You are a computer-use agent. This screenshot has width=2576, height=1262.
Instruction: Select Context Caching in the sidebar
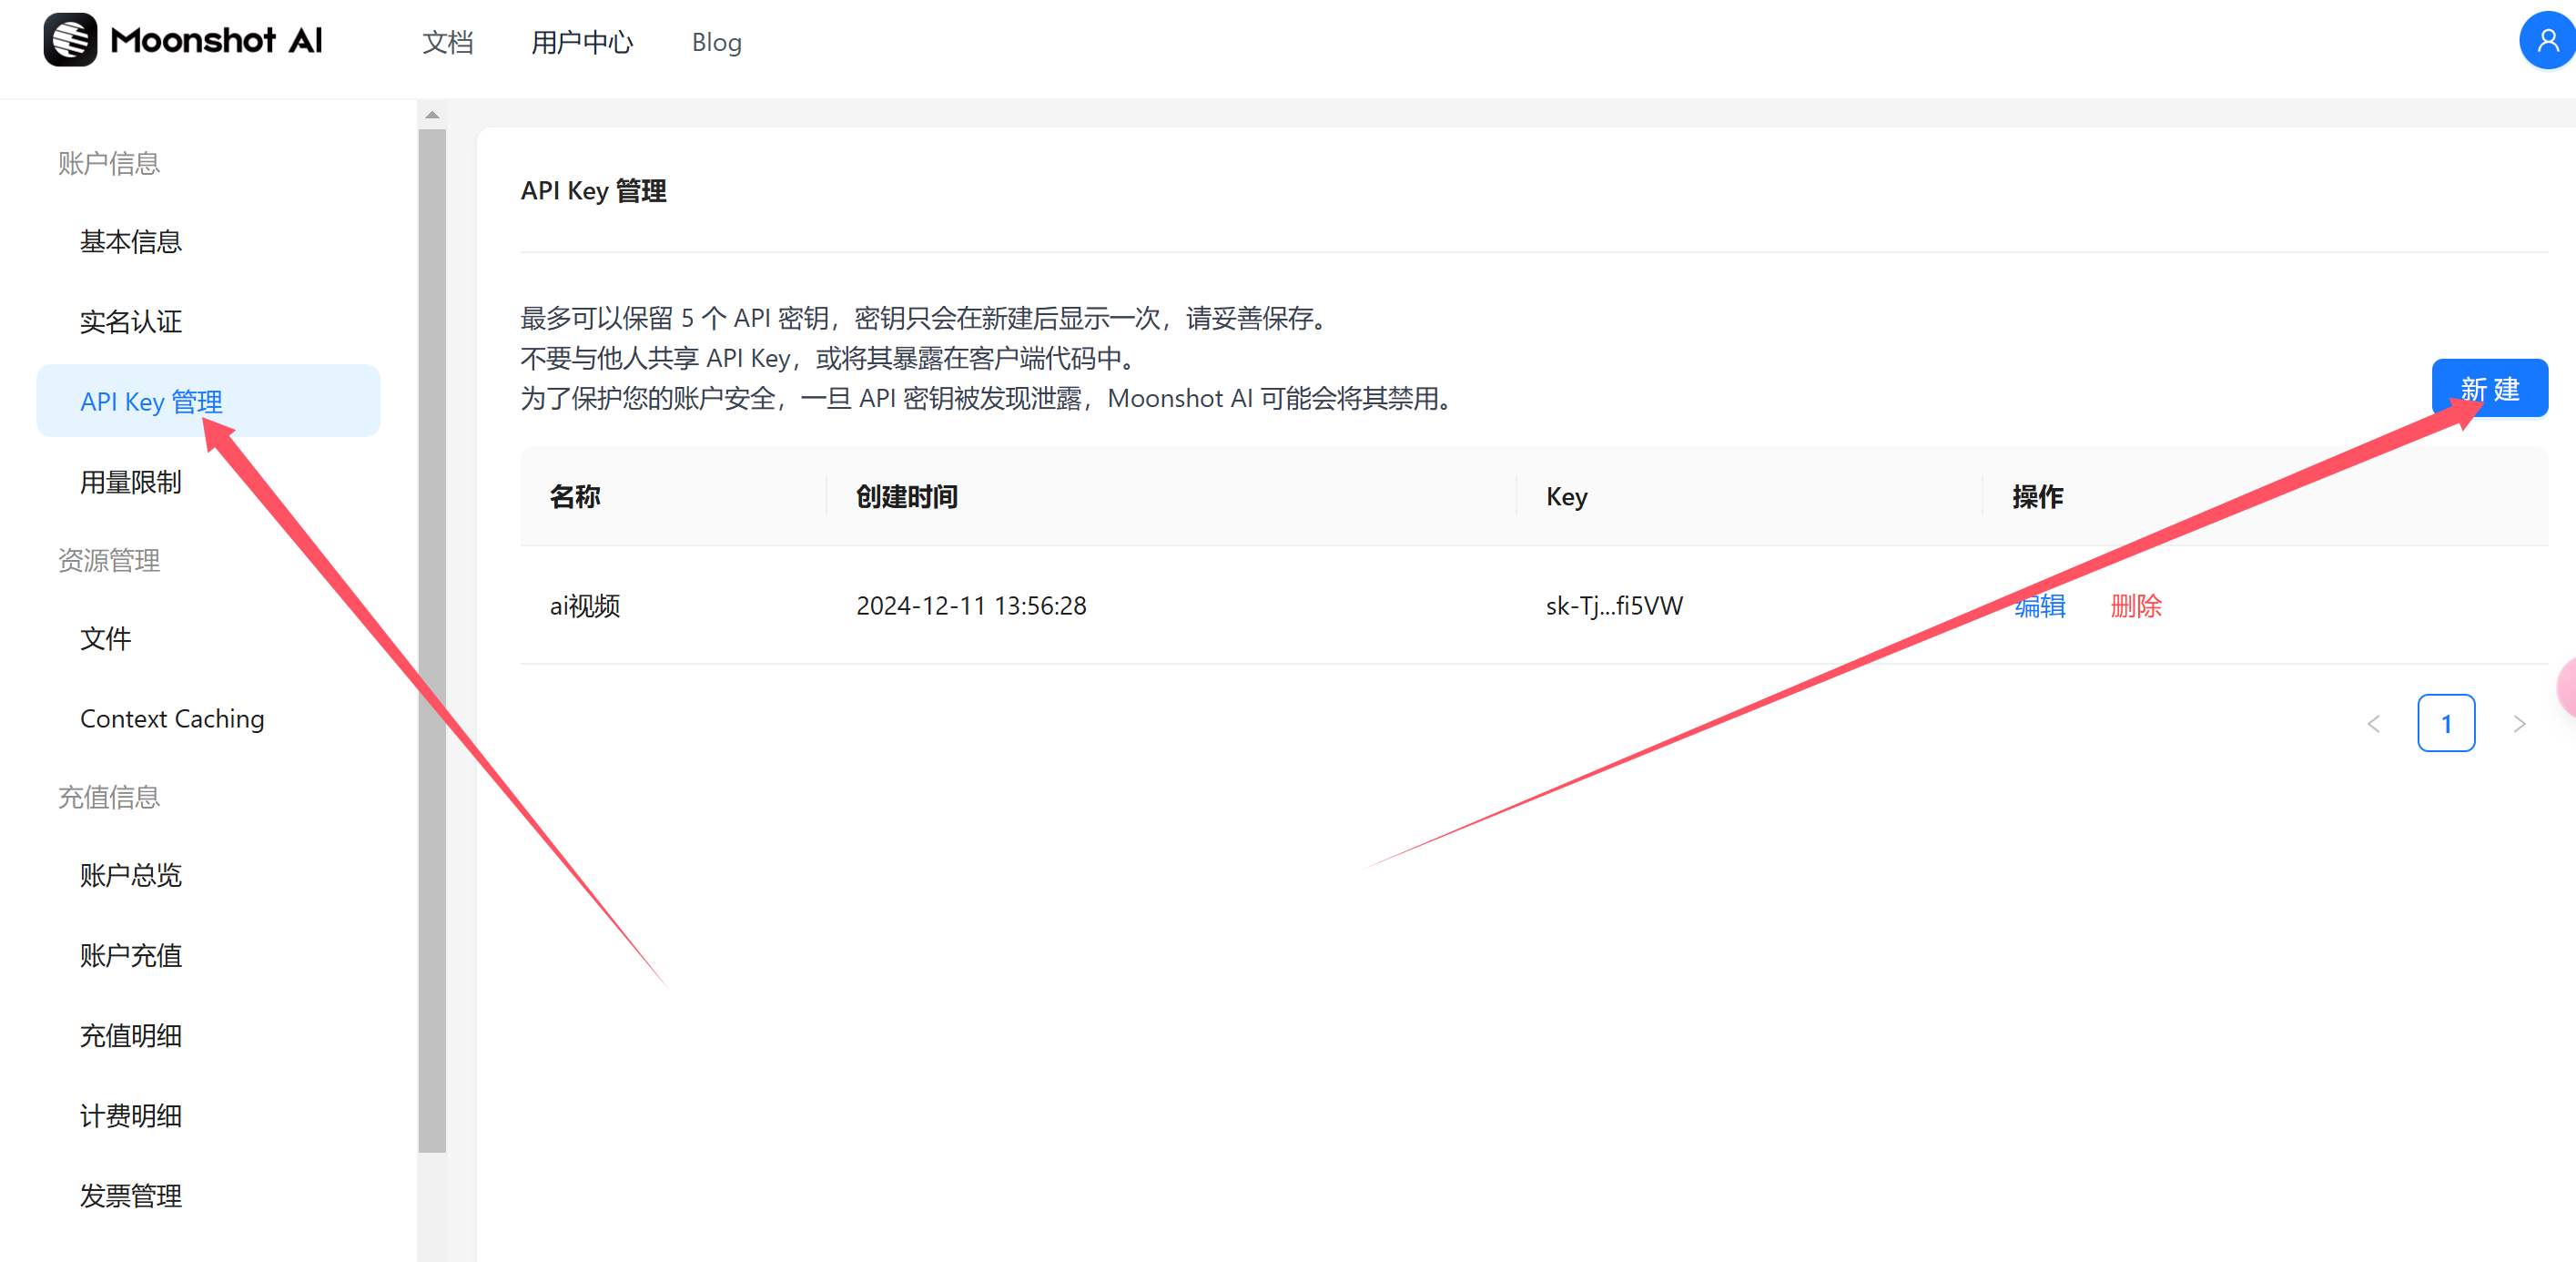point(172,718)
